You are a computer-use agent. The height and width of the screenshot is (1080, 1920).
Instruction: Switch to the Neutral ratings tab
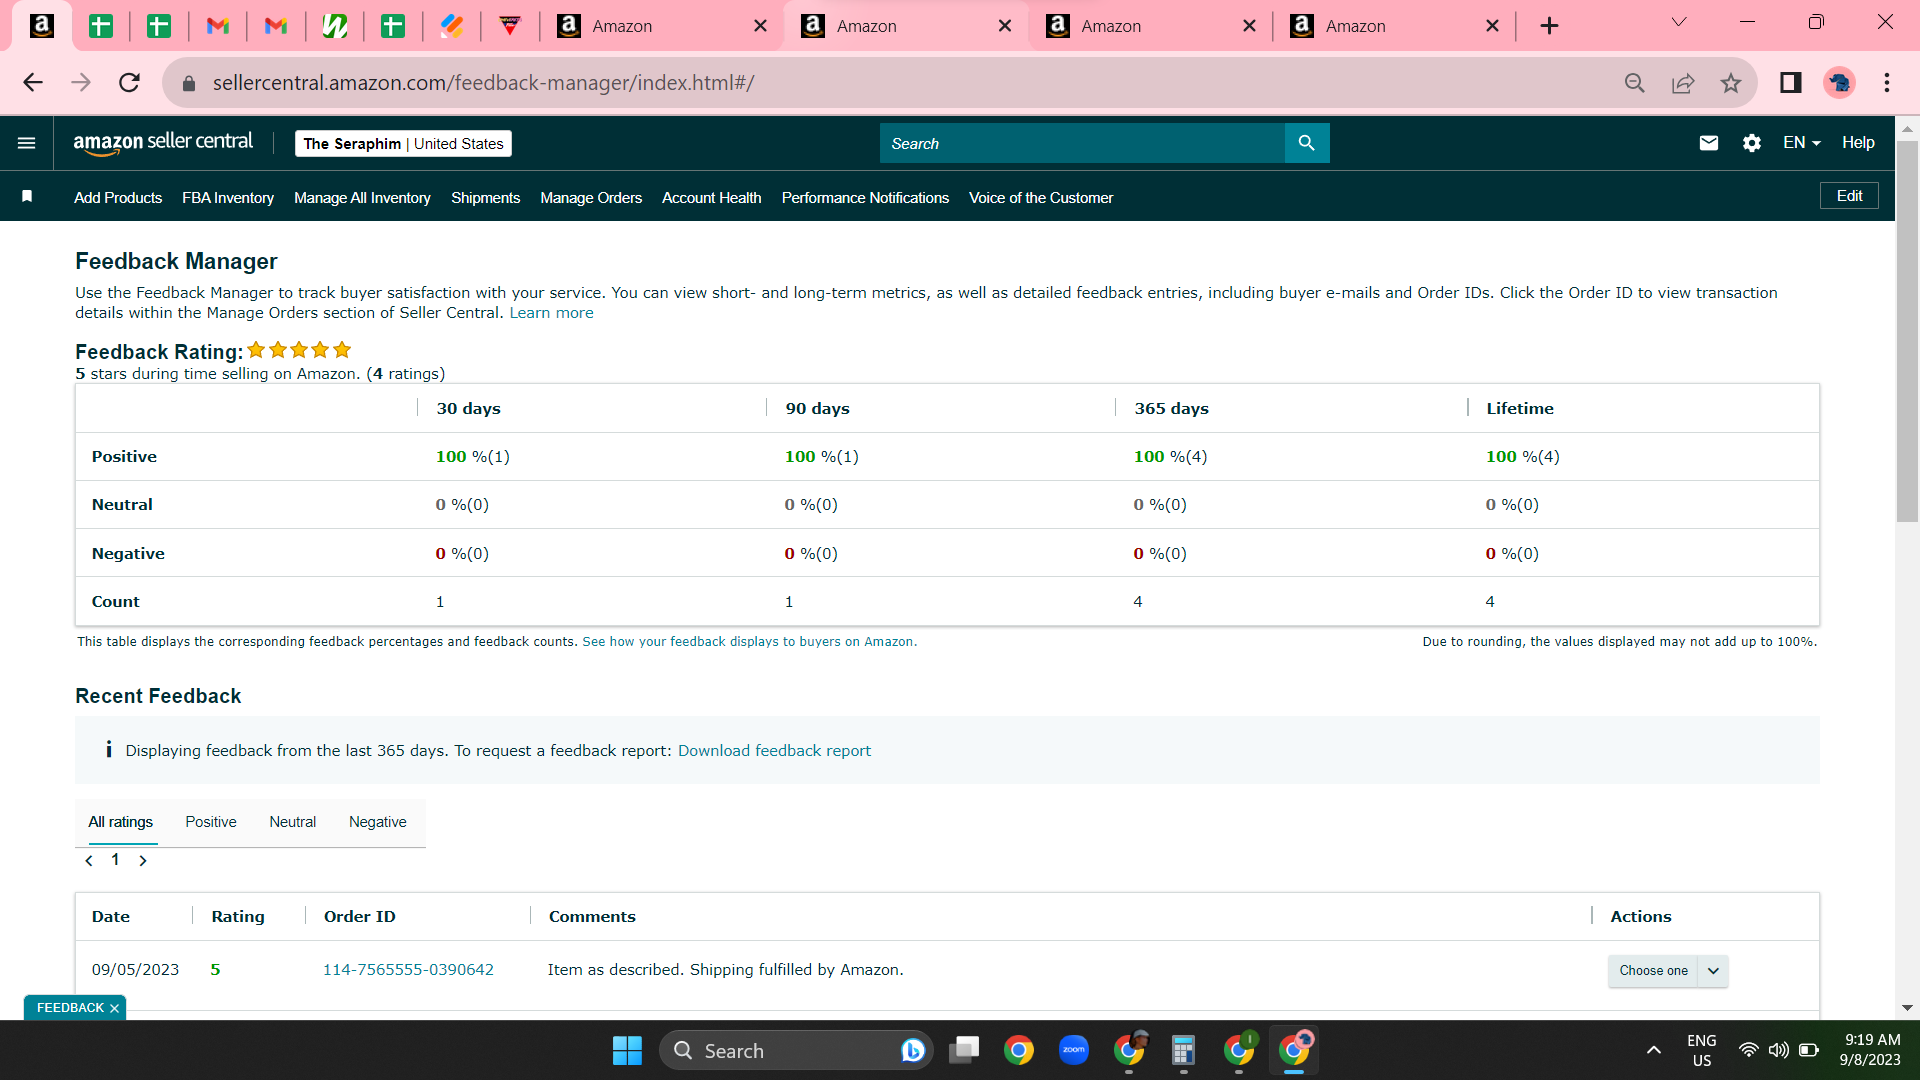292,822
